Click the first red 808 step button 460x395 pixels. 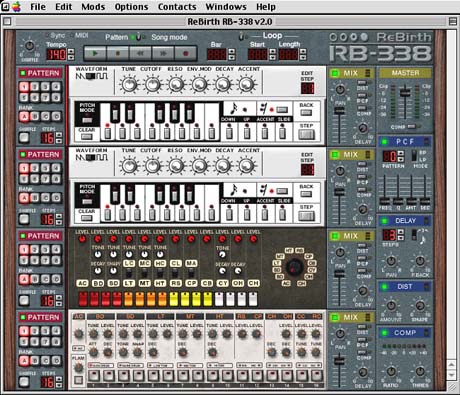click(x=83, y=299)
